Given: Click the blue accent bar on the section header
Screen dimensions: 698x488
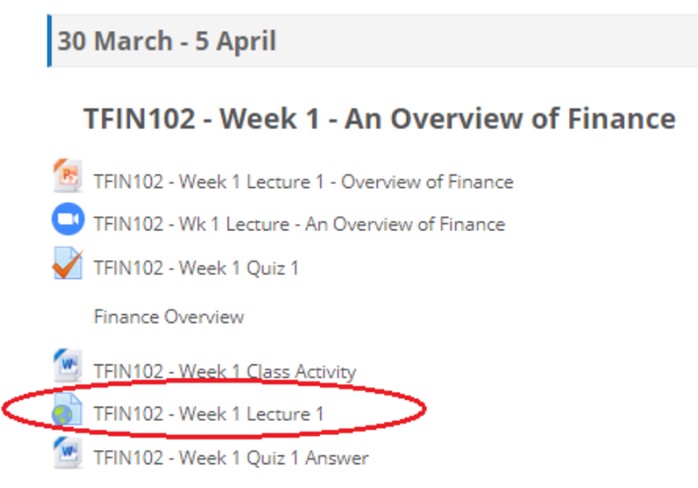Looking at the screenshot, I should 49,41.
